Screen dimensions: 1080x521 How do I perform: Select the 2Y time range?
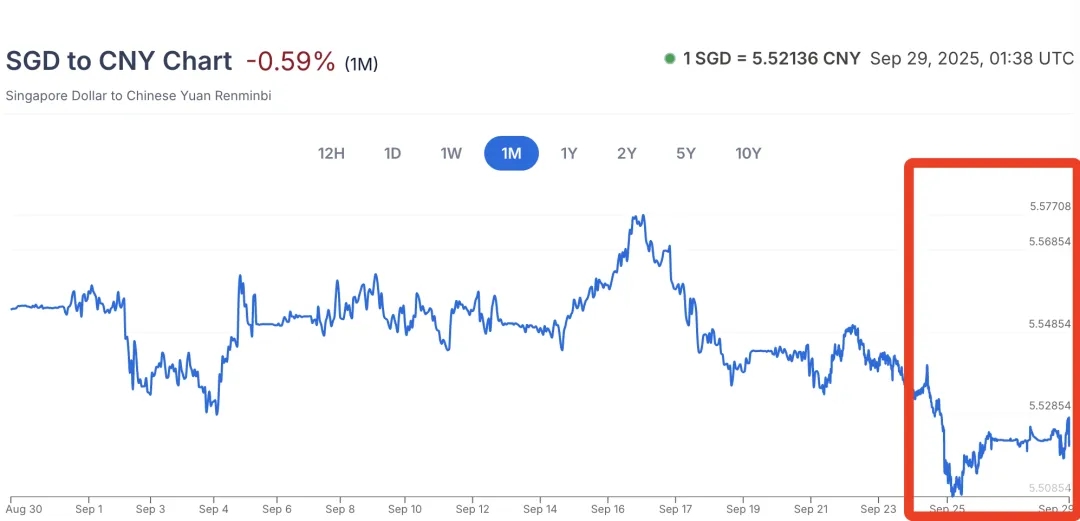pos(627,153)
